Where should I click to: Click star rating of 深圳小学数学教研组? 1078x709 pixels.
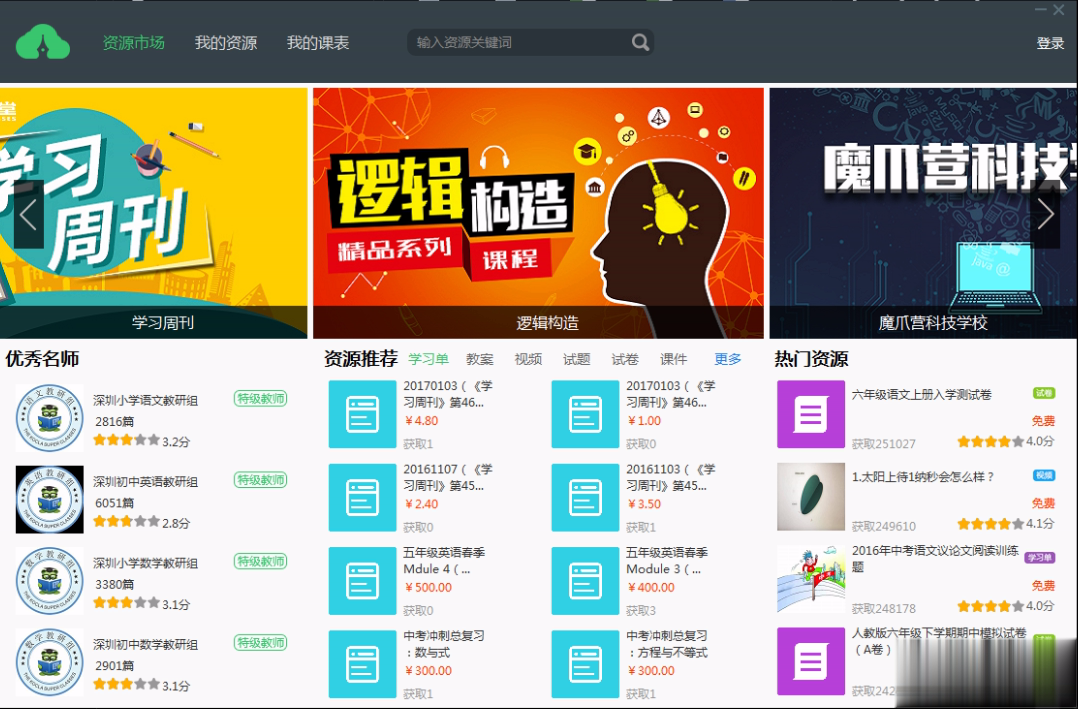coord(126,603)
